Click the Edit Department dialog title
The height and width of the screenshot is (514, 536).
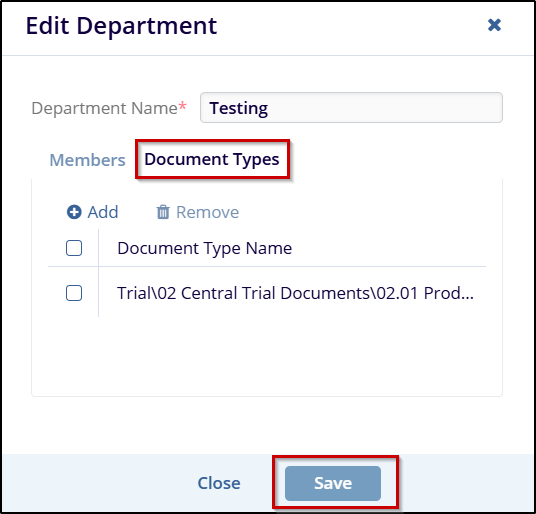coord(121,26)
